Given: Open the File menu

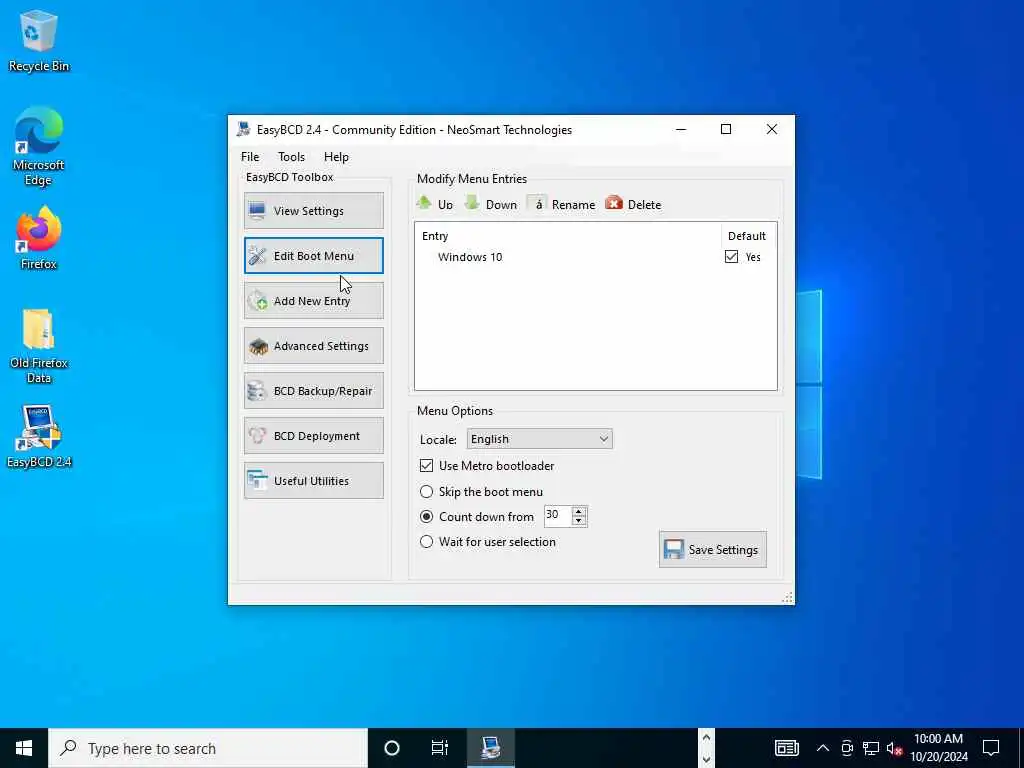Looking at the screenshot, I should coord(250,157).
